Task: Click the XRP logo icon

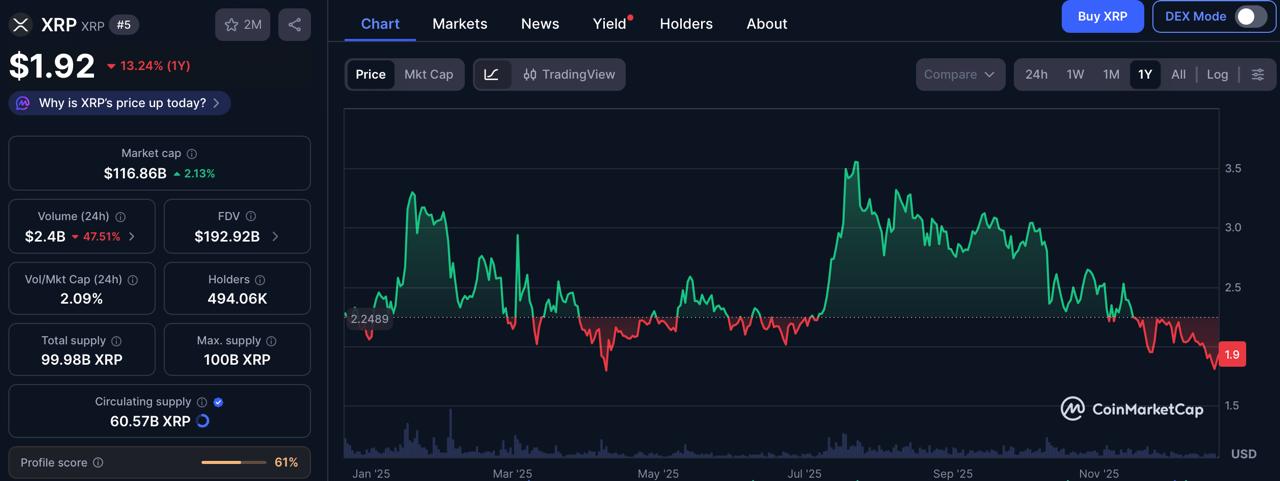Action: pos(20,24)
